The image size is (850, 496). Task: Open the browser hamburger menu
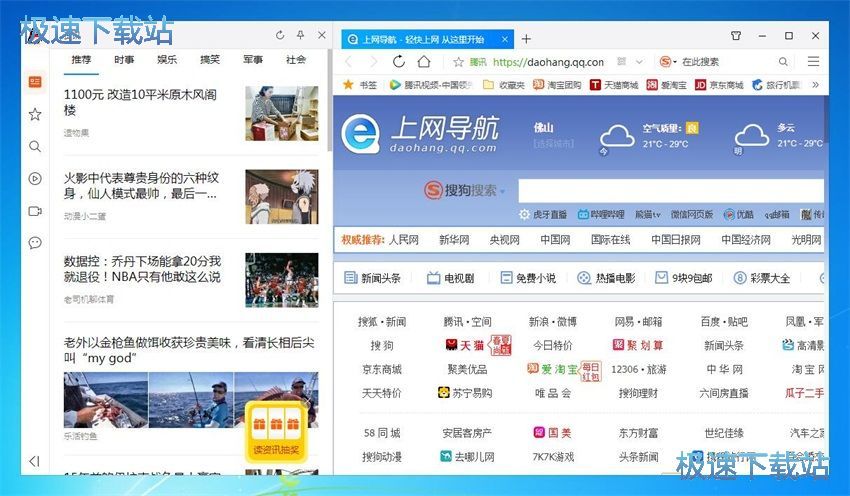point(813,62)
